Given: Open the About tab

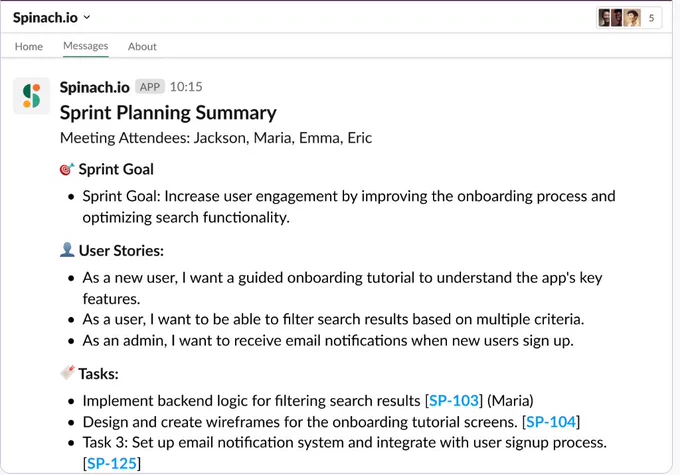Looking at the screenshot, I should pos(142,46).
